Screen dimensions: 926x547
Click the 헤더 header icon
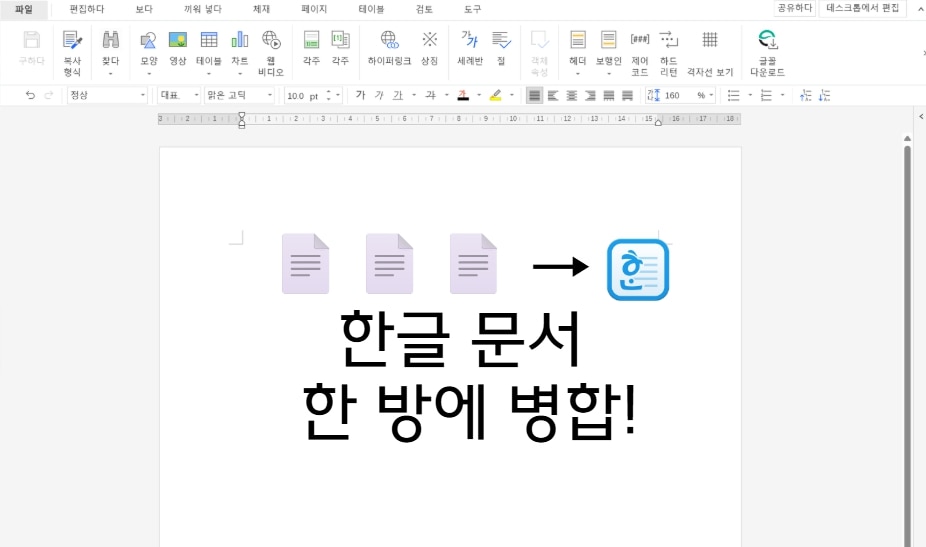578,40
